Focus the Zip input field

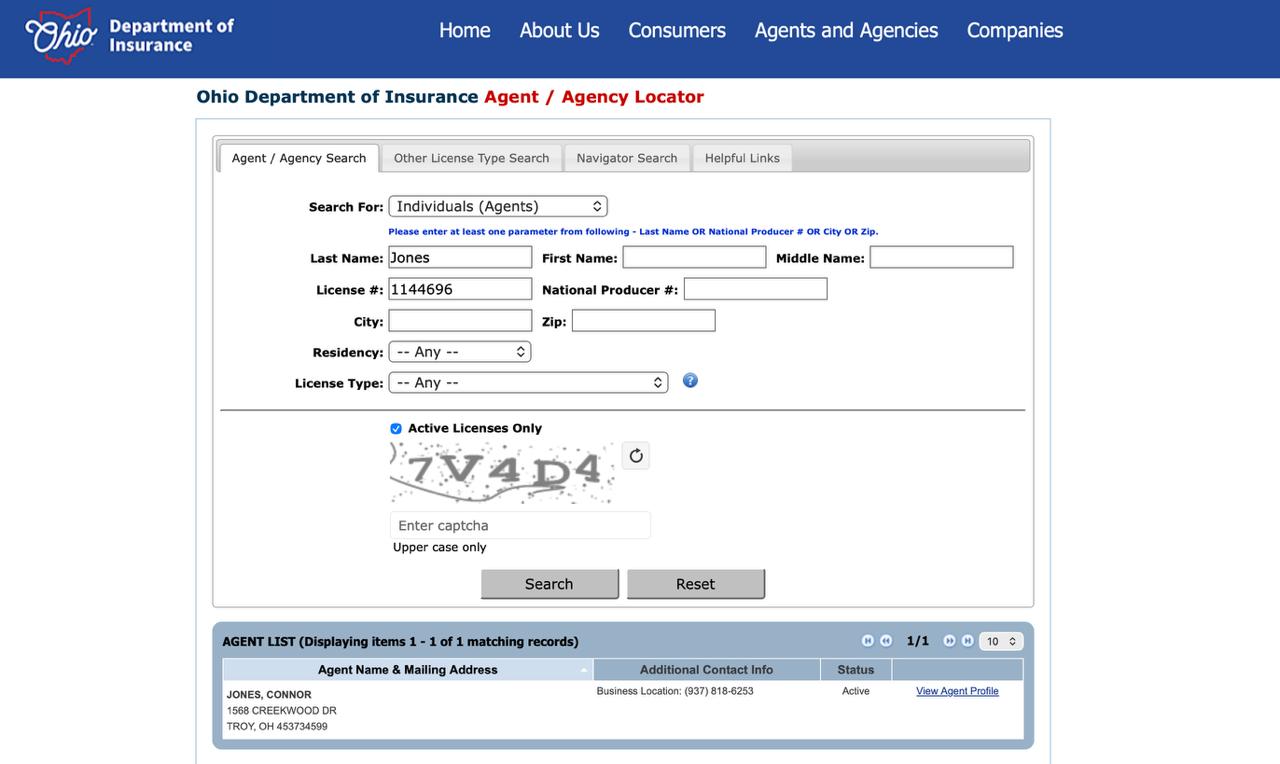(643, 321)
